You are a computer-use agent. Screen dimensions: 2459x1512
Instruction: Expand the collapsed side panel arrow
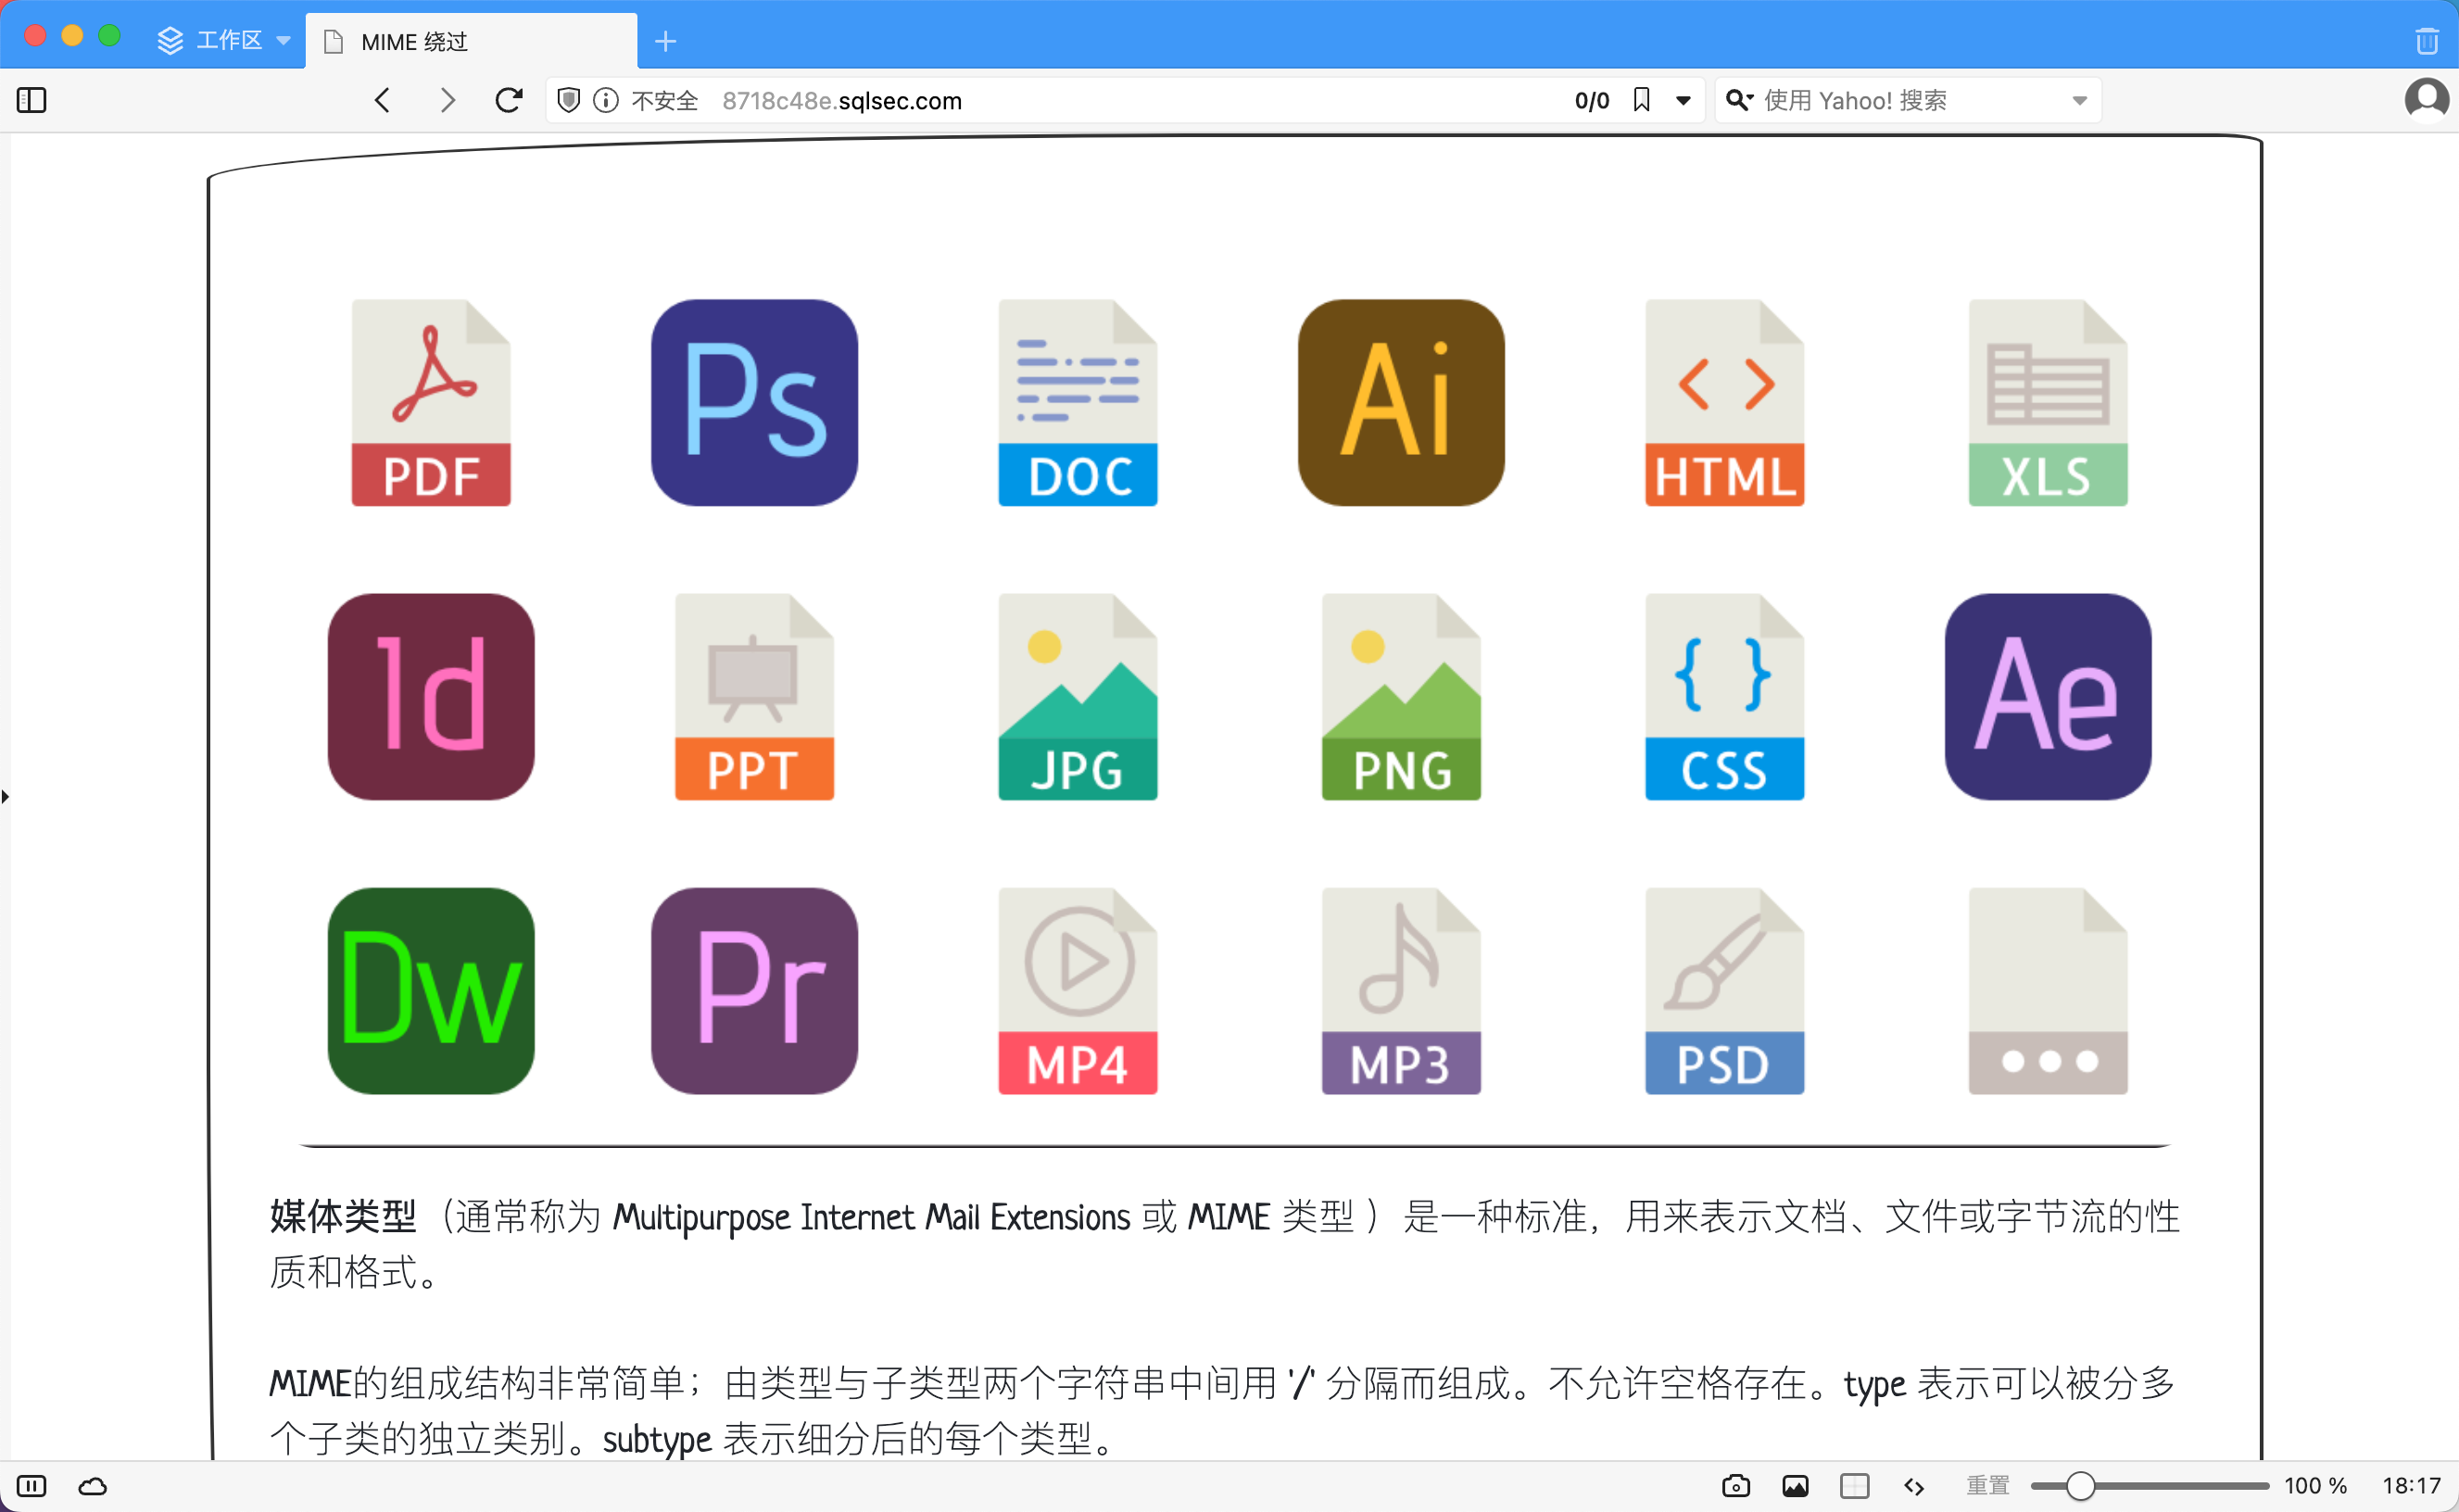tap(5, 797)
